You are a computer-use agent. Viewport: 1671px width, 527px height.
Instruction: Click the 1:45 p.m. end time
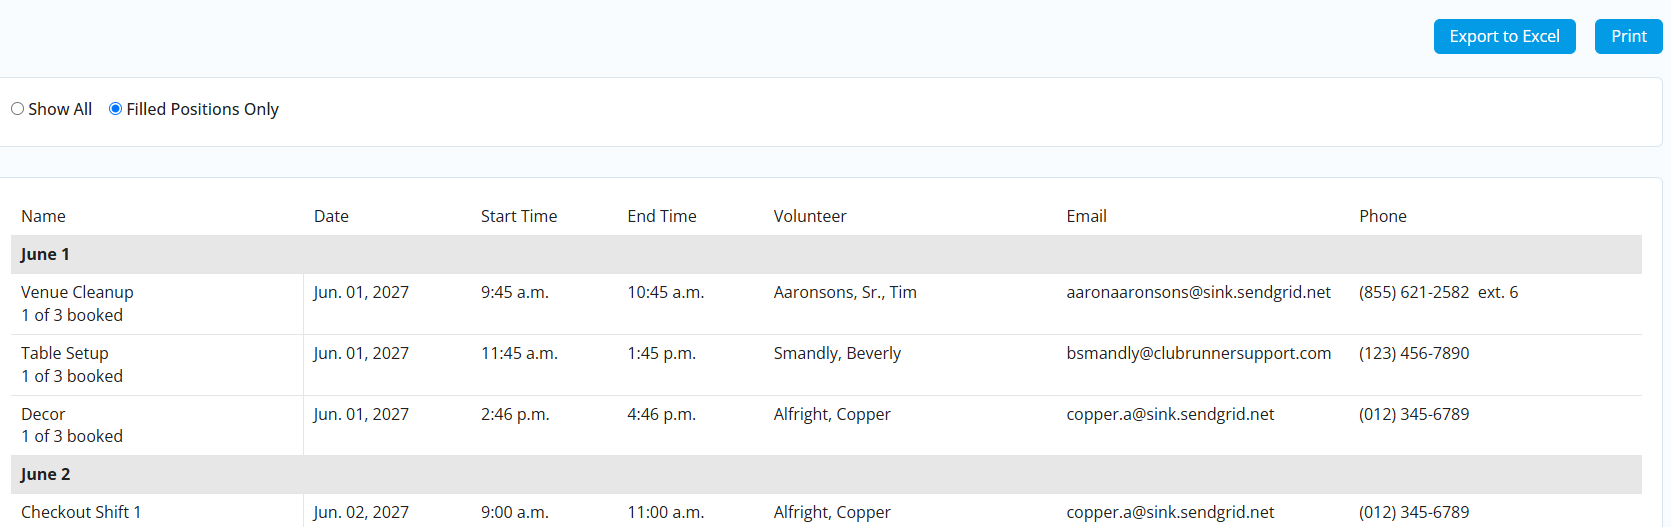(662, 353)
